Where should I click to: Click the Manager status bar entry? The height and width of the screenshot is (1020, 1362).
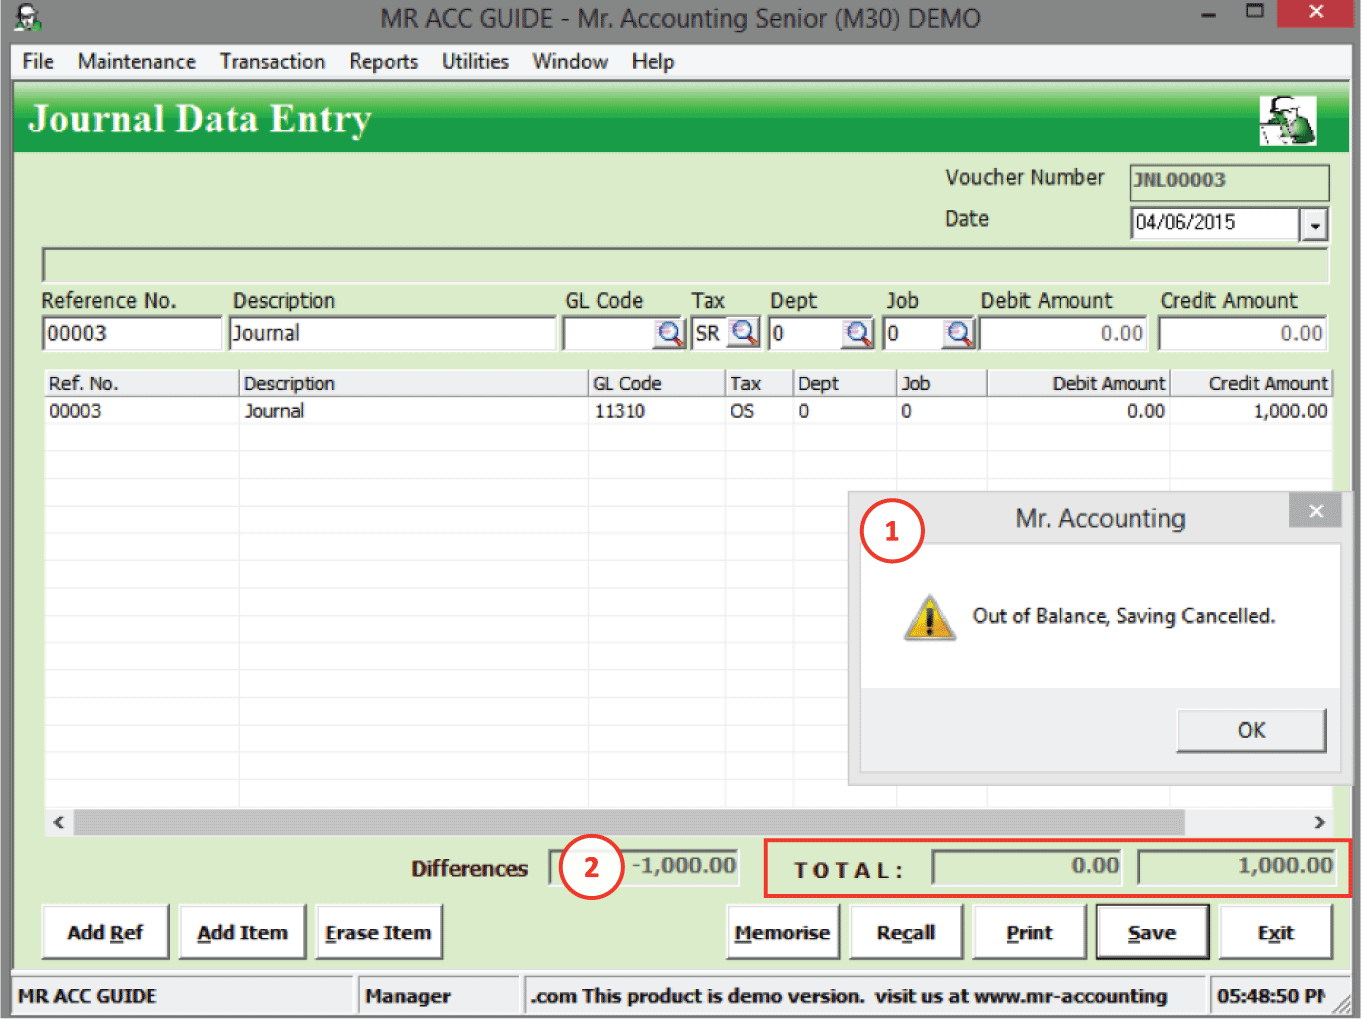pyautogui.click(x=439, y=996)
